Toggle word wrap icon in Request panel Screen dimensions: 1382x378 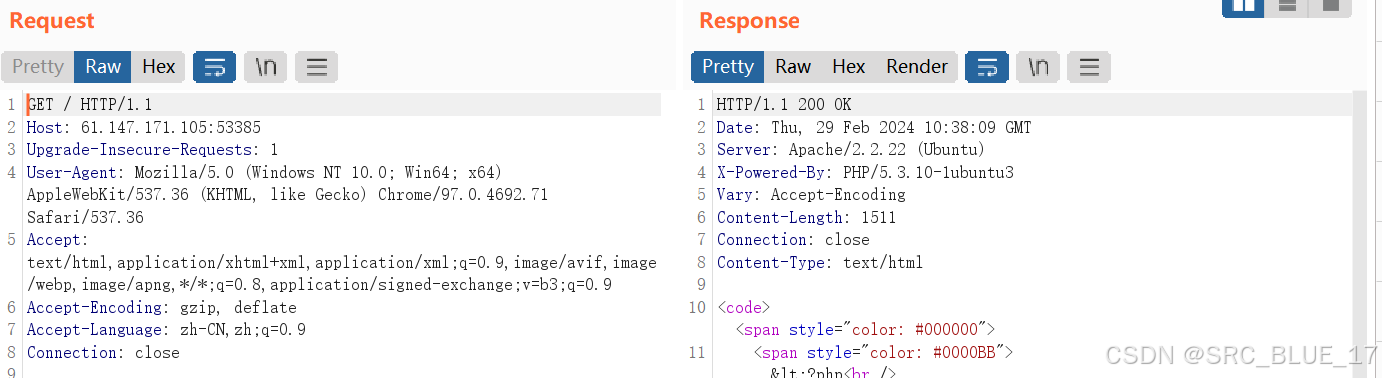(x=214, y=67)
